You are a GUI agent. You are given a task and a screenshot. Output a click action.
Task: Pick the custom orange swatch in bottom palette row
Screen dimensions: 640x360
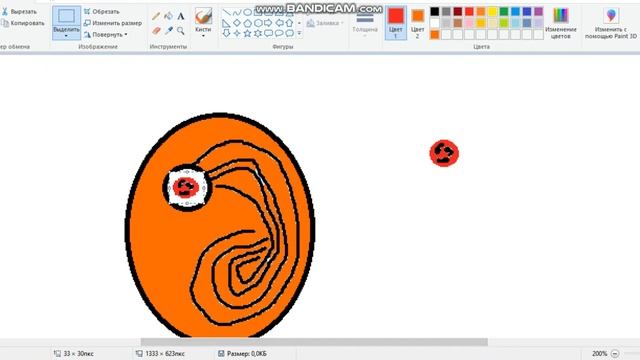pyautogui.click(x=435, y=35)
